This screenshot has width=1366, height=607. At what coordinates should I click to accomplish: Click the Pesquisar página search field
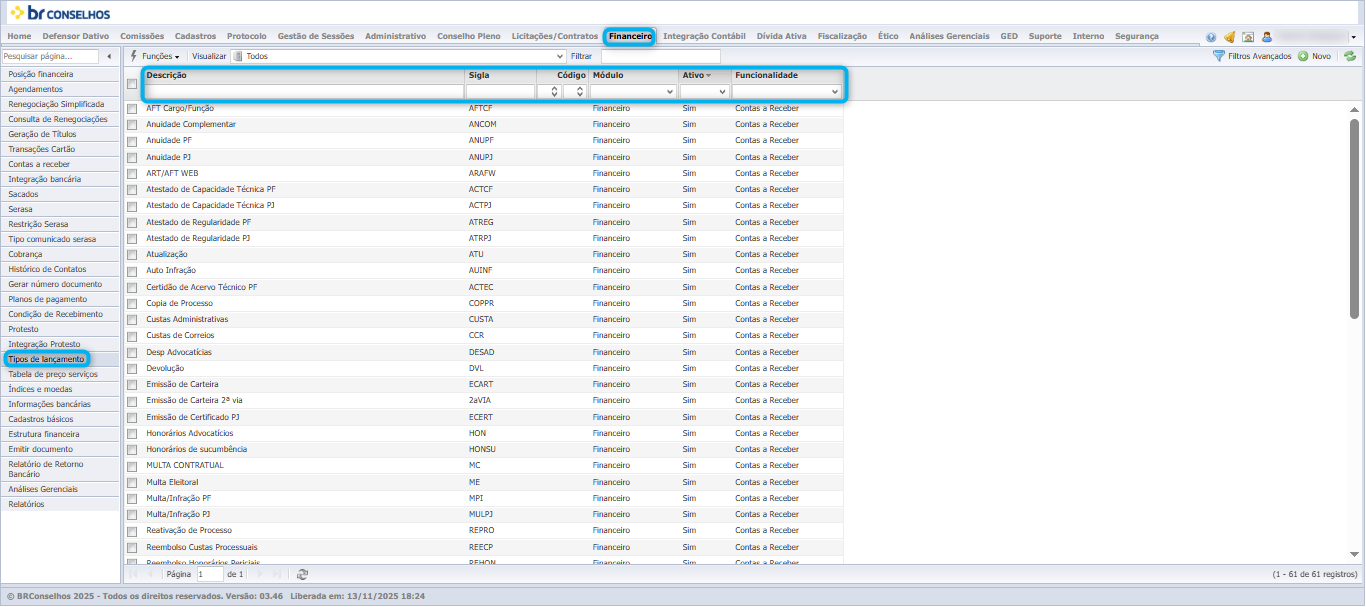pyautogui.click(x=50, y=56)
